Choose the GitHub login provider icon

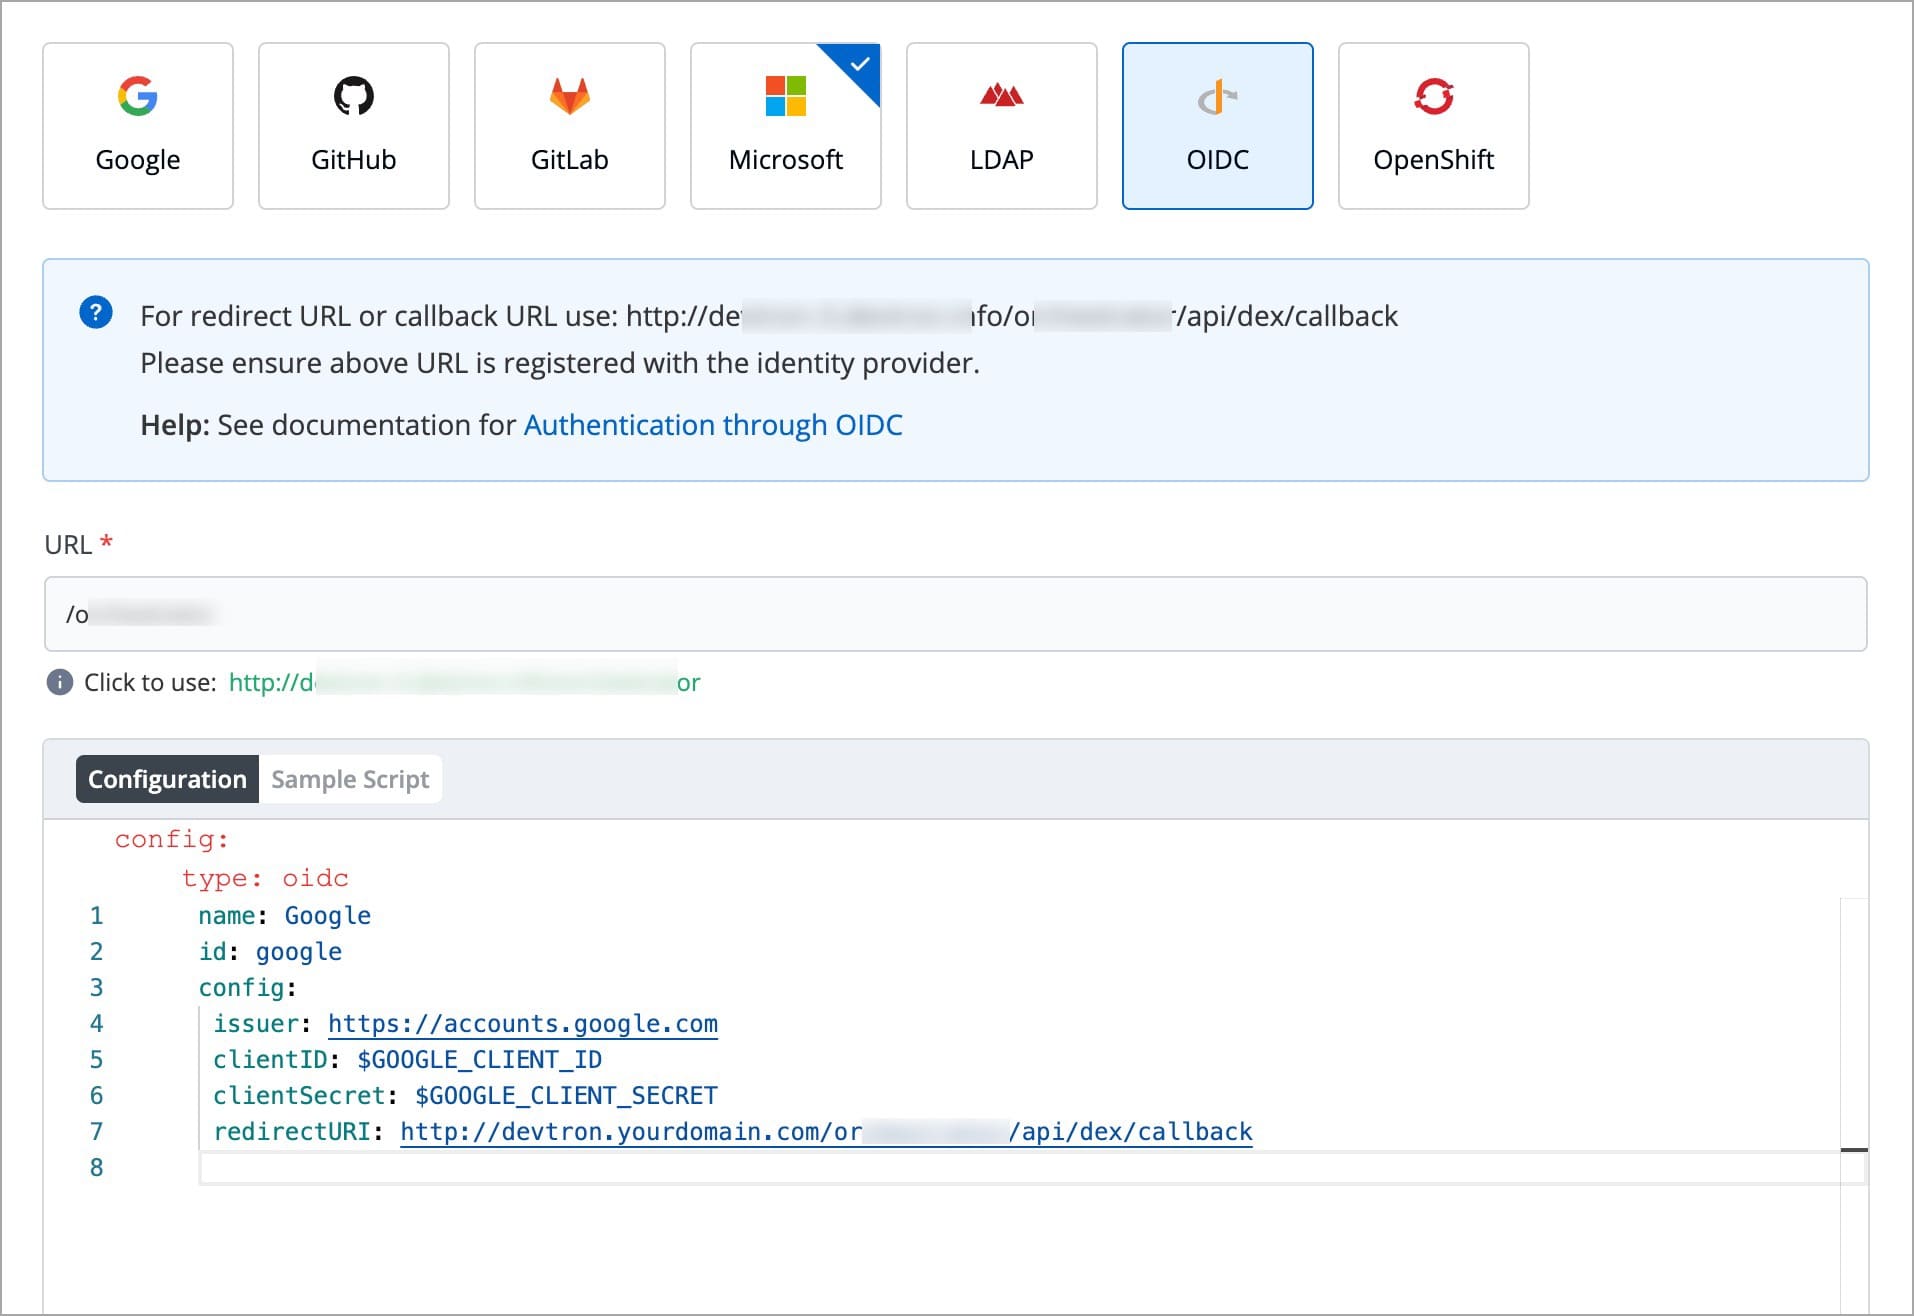(353, 97)
